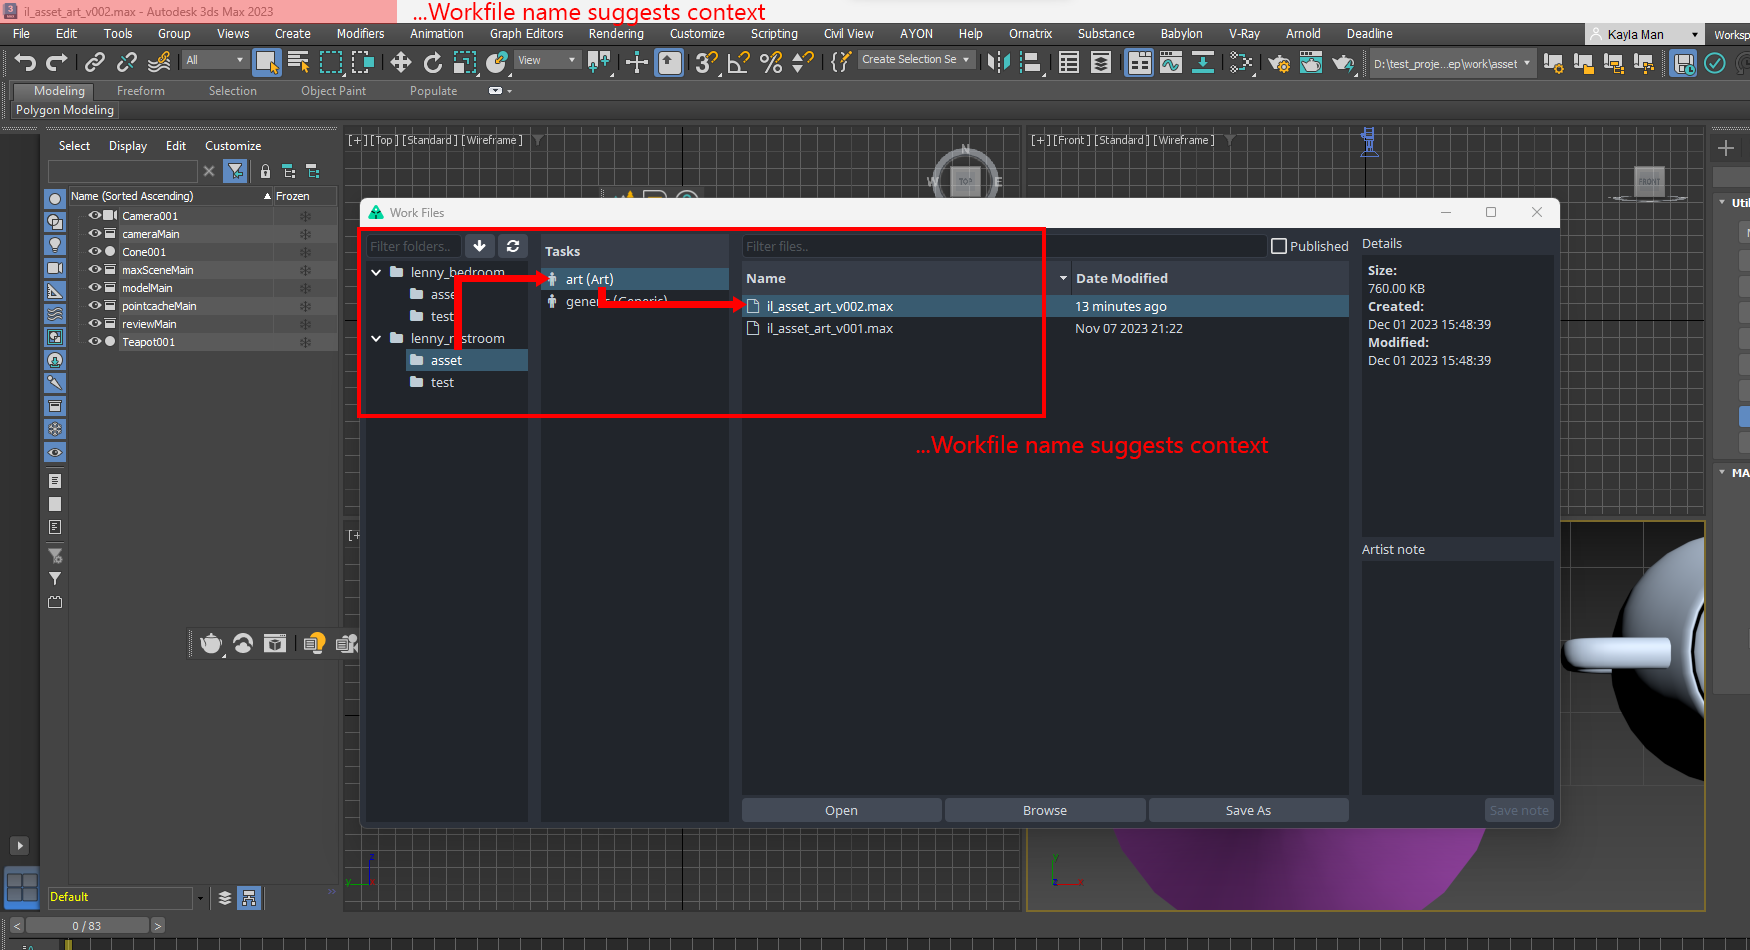Image resolution: width=1750 pixels, height=950 pixels.
Task: Switch to the Freeform ribbon tab
Action: [140, 91]
